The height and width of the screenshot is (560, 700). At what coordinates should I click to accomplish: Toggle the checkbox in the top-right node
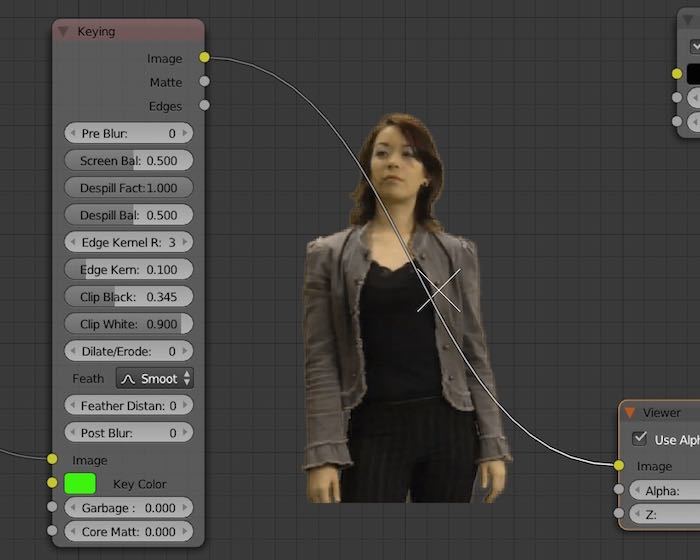695,45
